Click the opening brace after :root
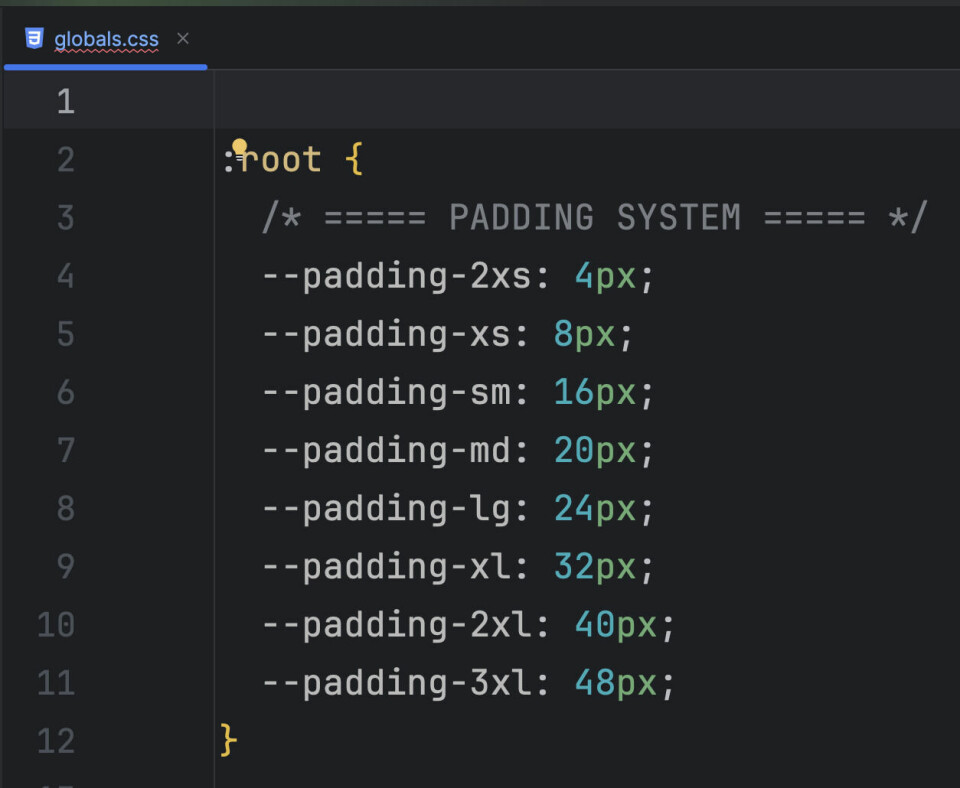 click(x=354, y=159)
